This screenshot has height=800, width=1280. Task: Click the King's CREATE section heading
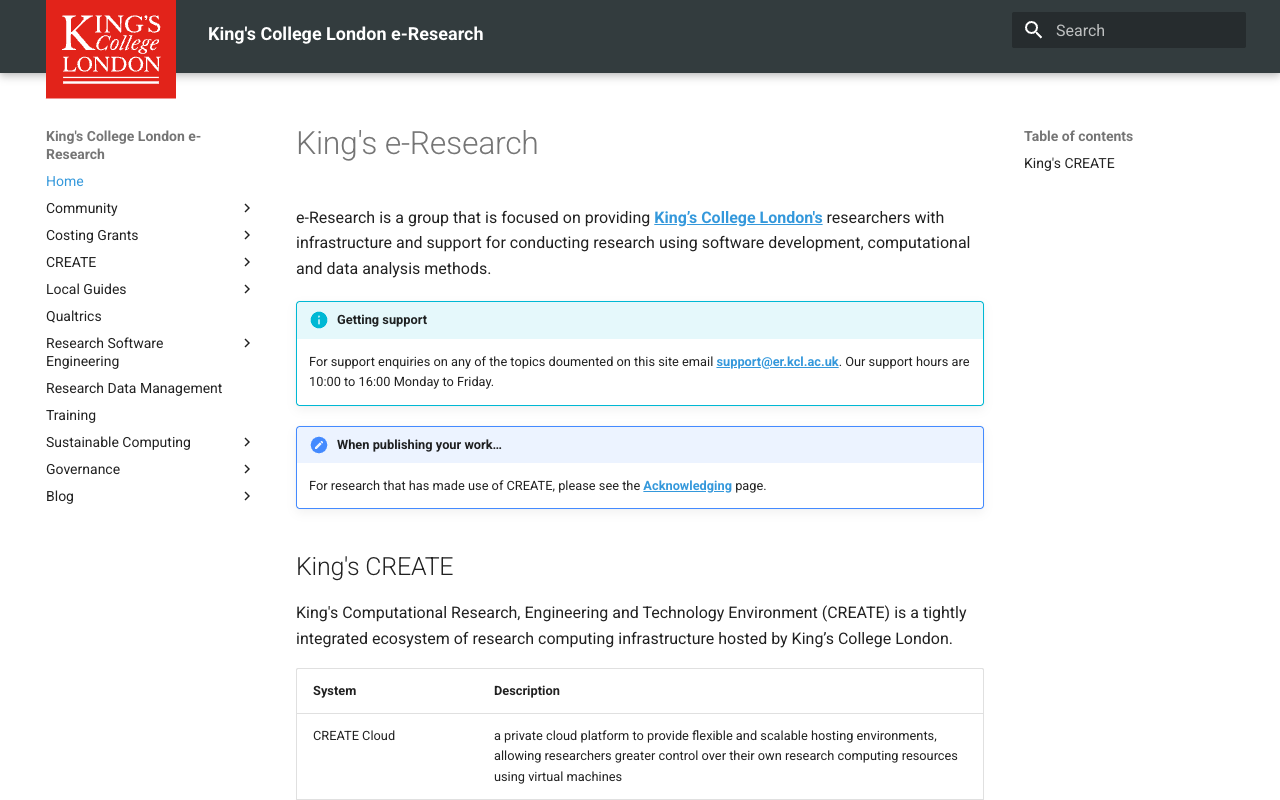coord(375,567)
